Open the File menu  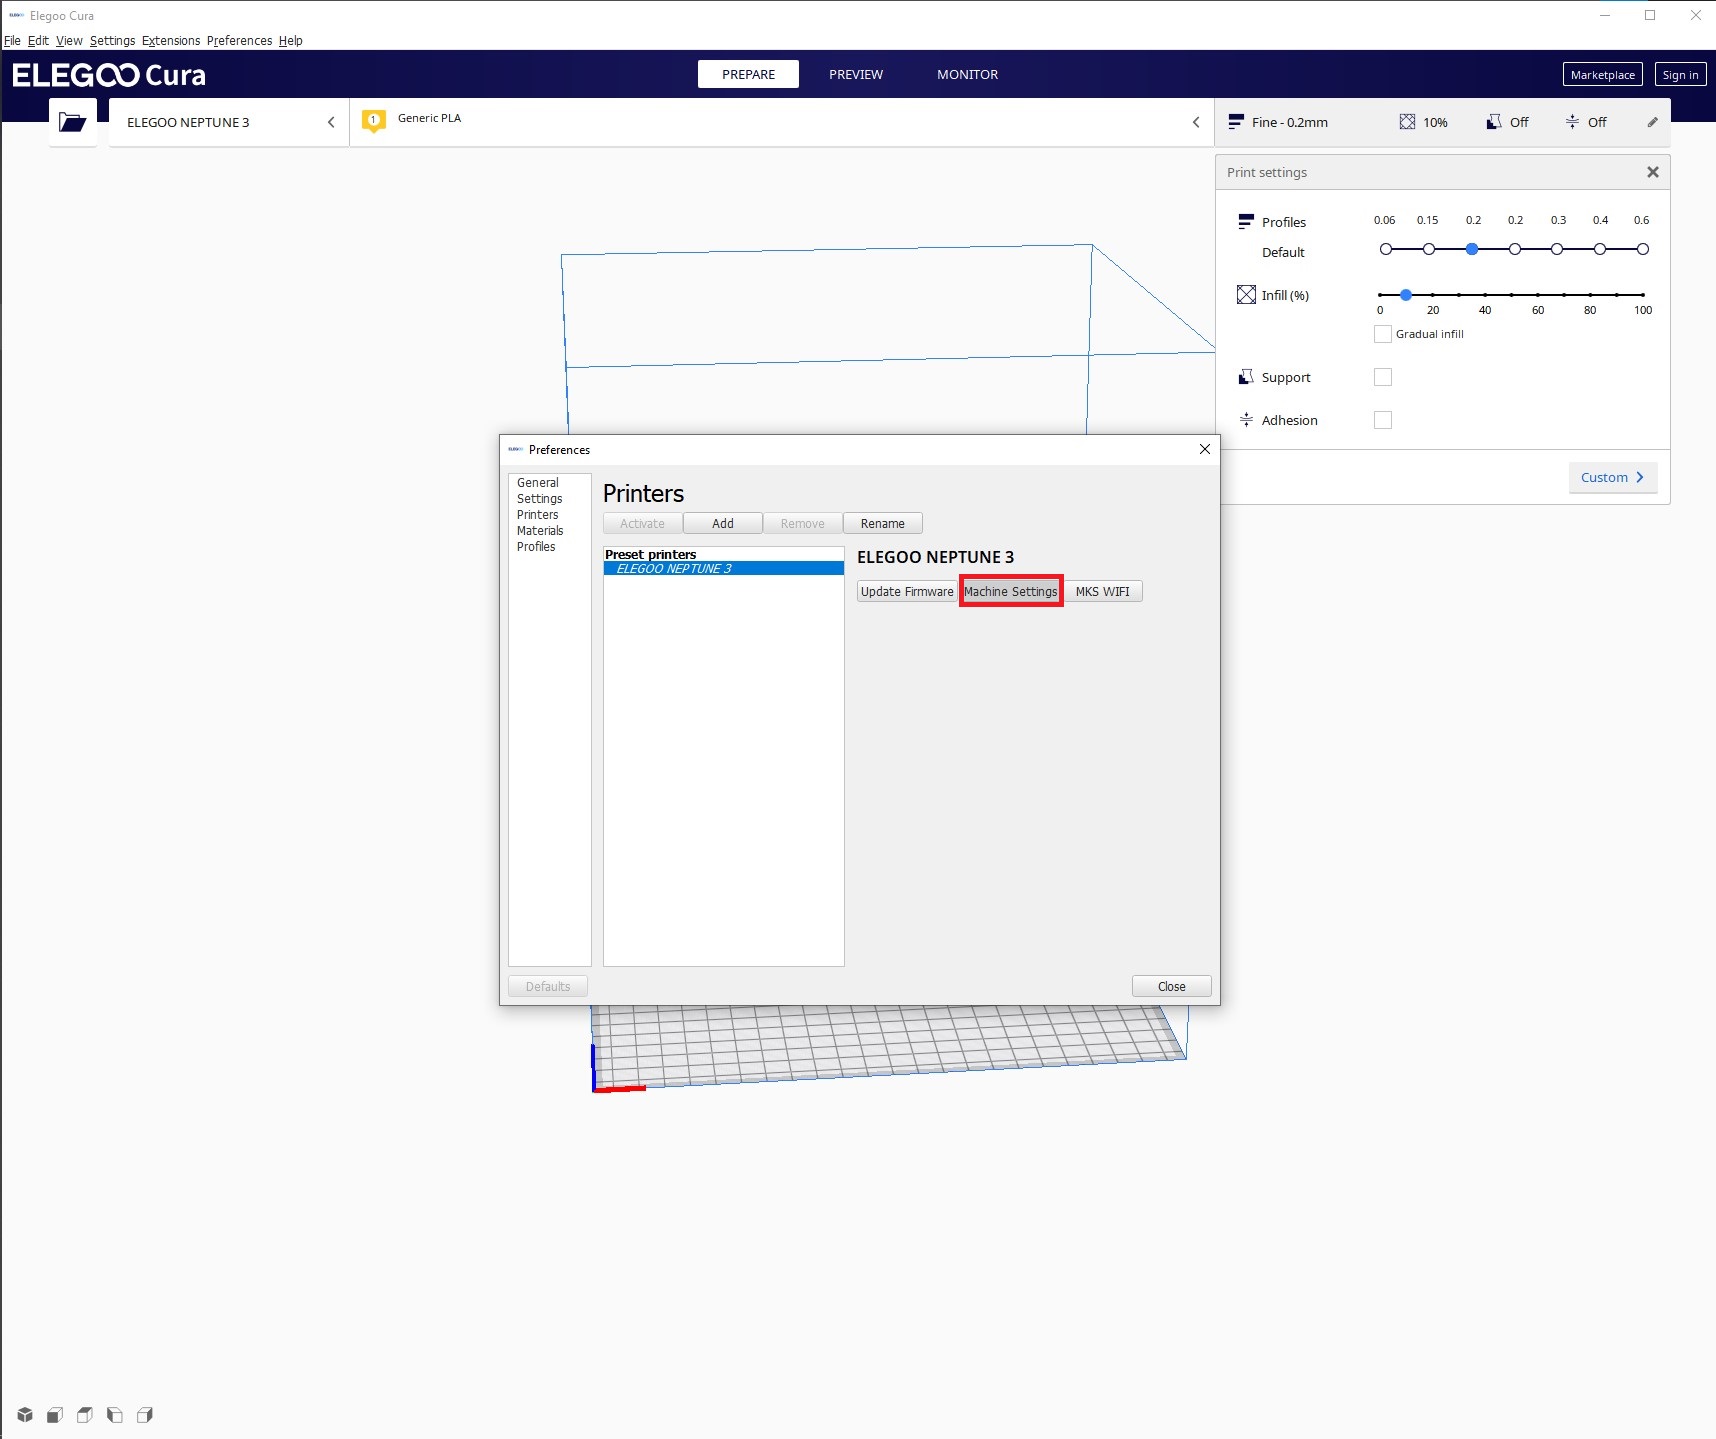12,40
